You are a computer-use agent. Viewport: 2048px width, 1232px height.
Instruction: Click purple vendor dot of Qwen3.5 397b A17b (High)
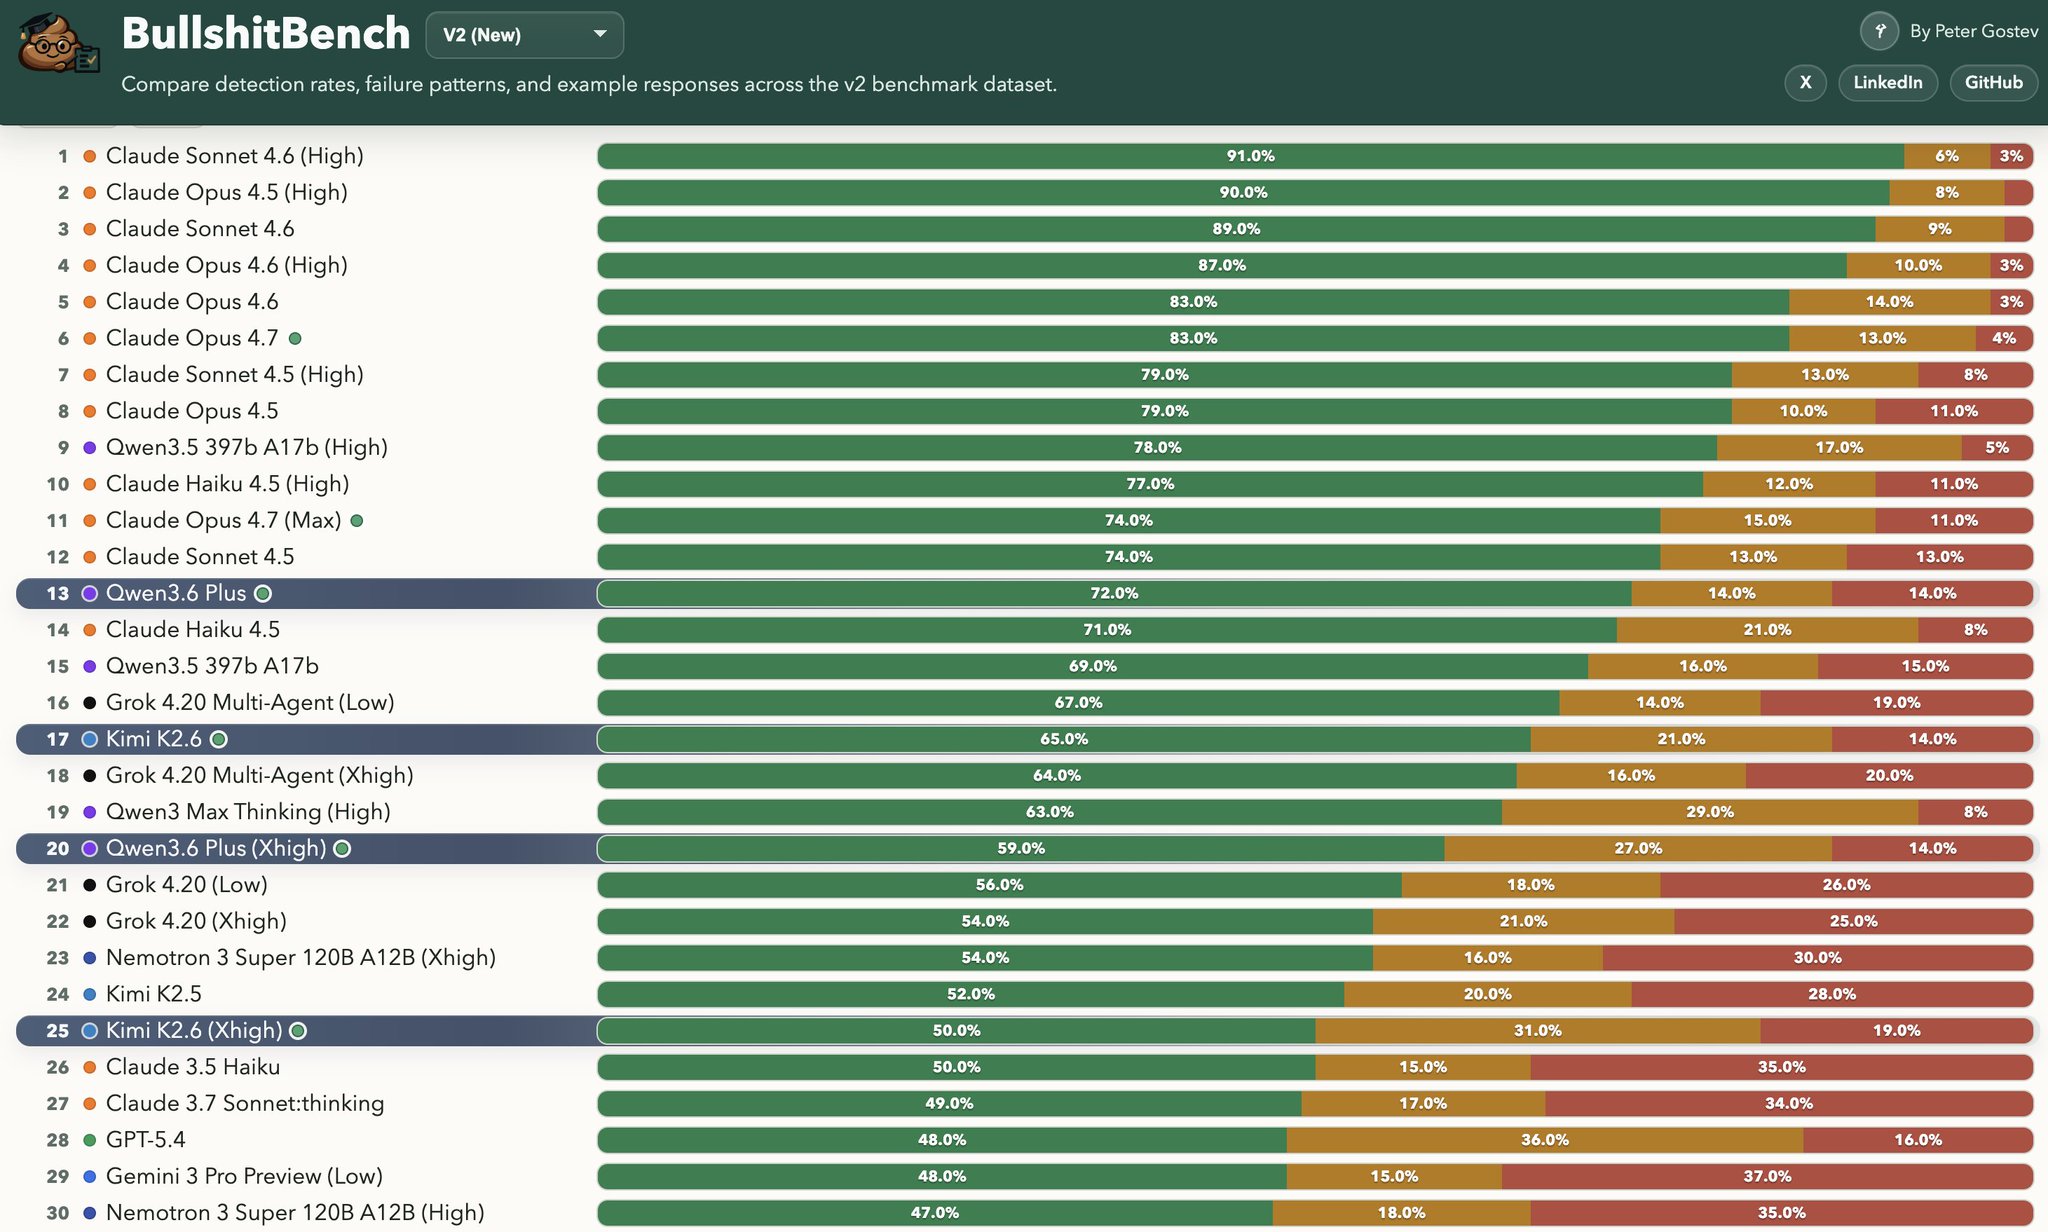point(89,447)
